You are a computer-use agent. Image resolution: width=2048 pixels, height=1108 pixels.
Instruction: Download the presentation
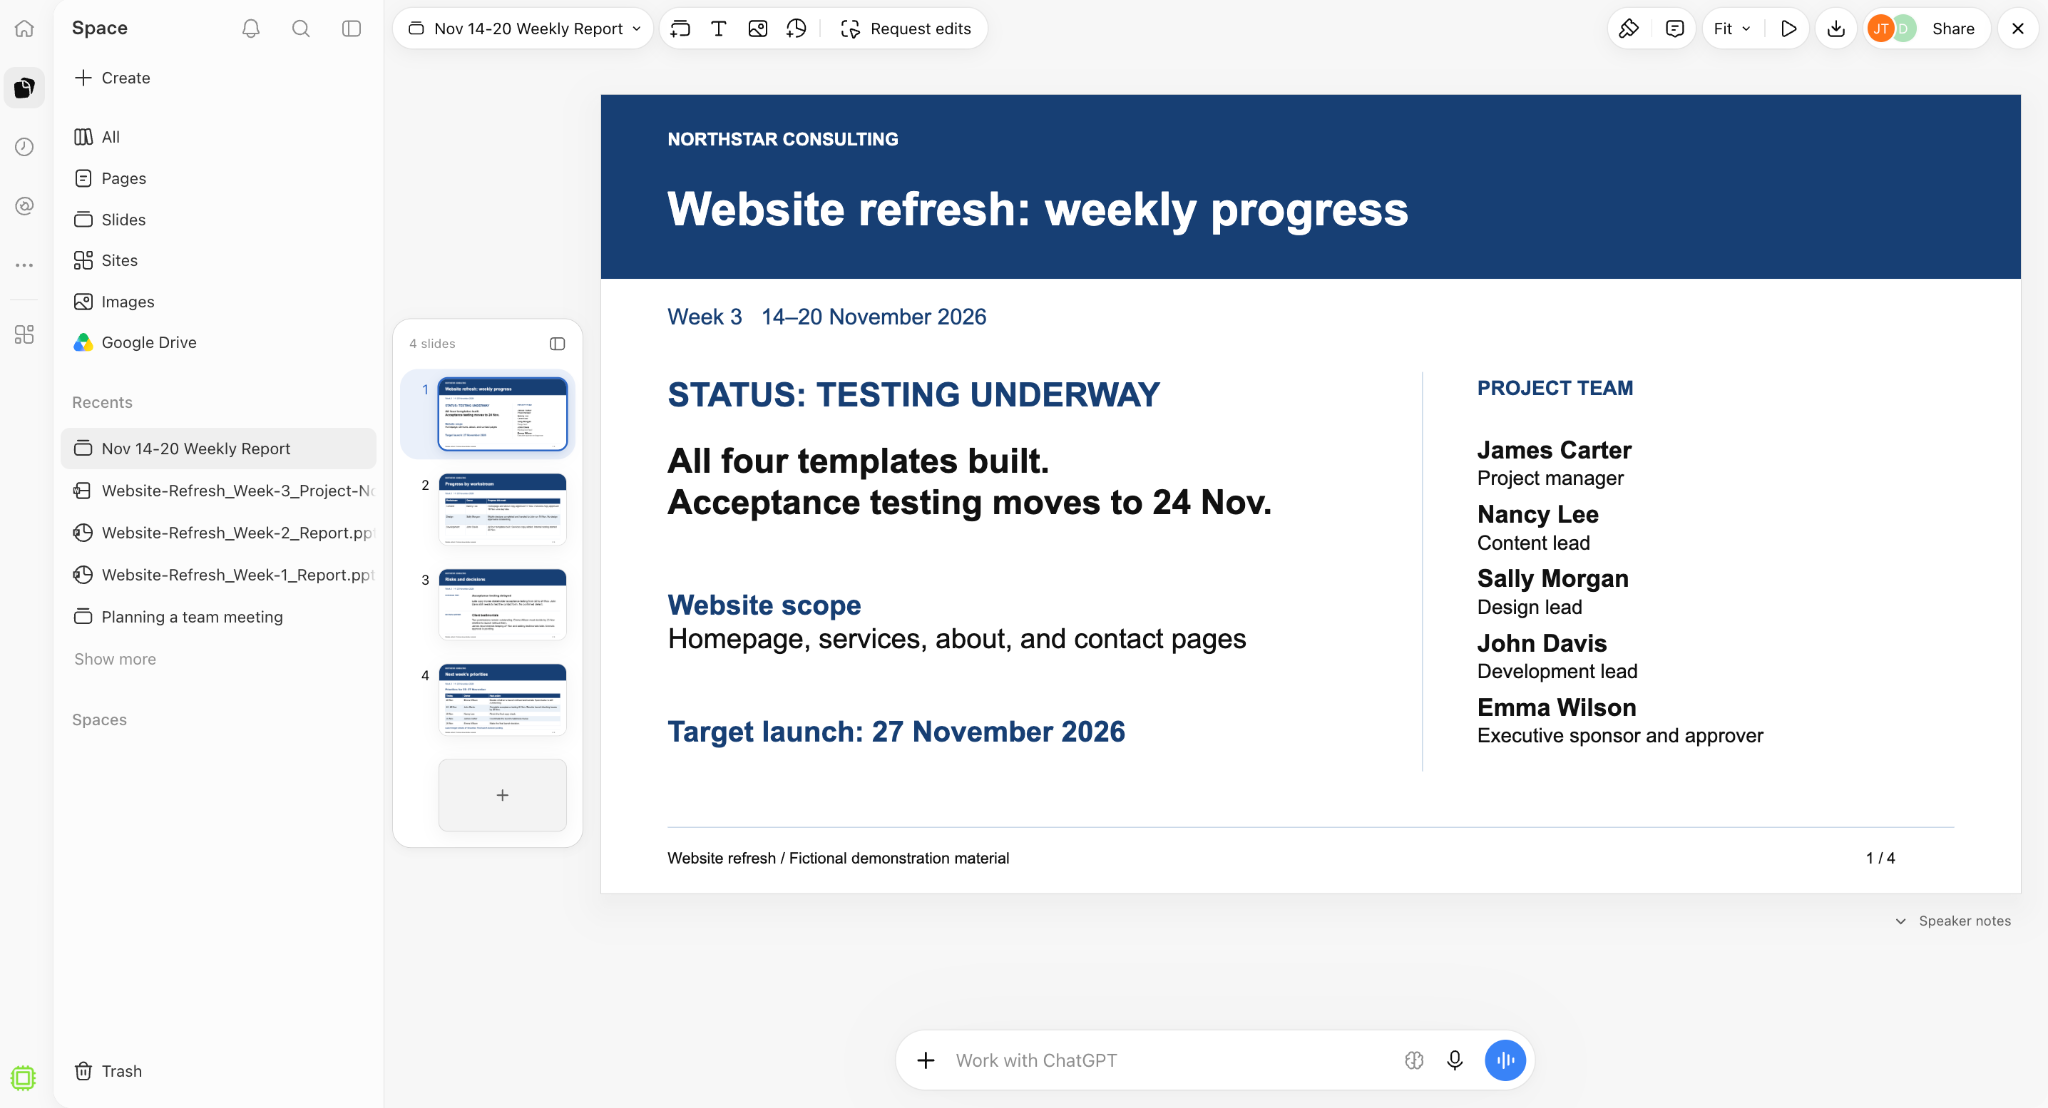tap(1836, 29)
